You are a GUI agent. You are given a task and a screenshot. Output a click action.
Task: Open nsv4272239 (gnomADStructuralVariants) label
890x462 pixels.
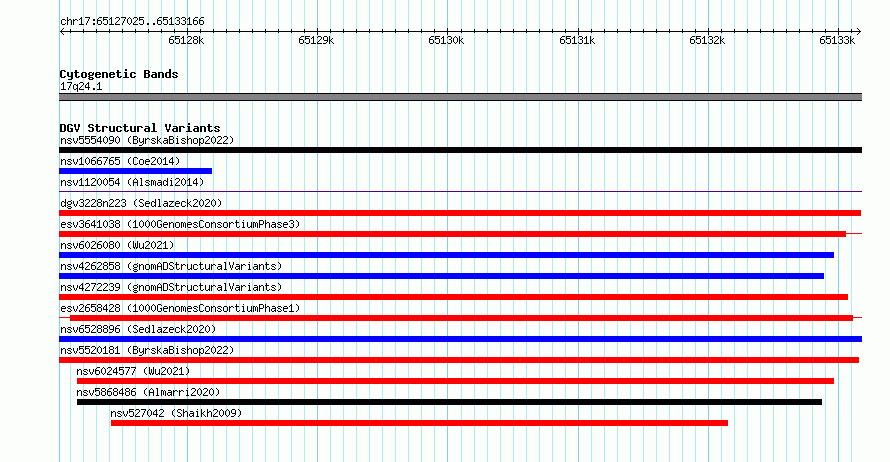click(x=171, y=287)
